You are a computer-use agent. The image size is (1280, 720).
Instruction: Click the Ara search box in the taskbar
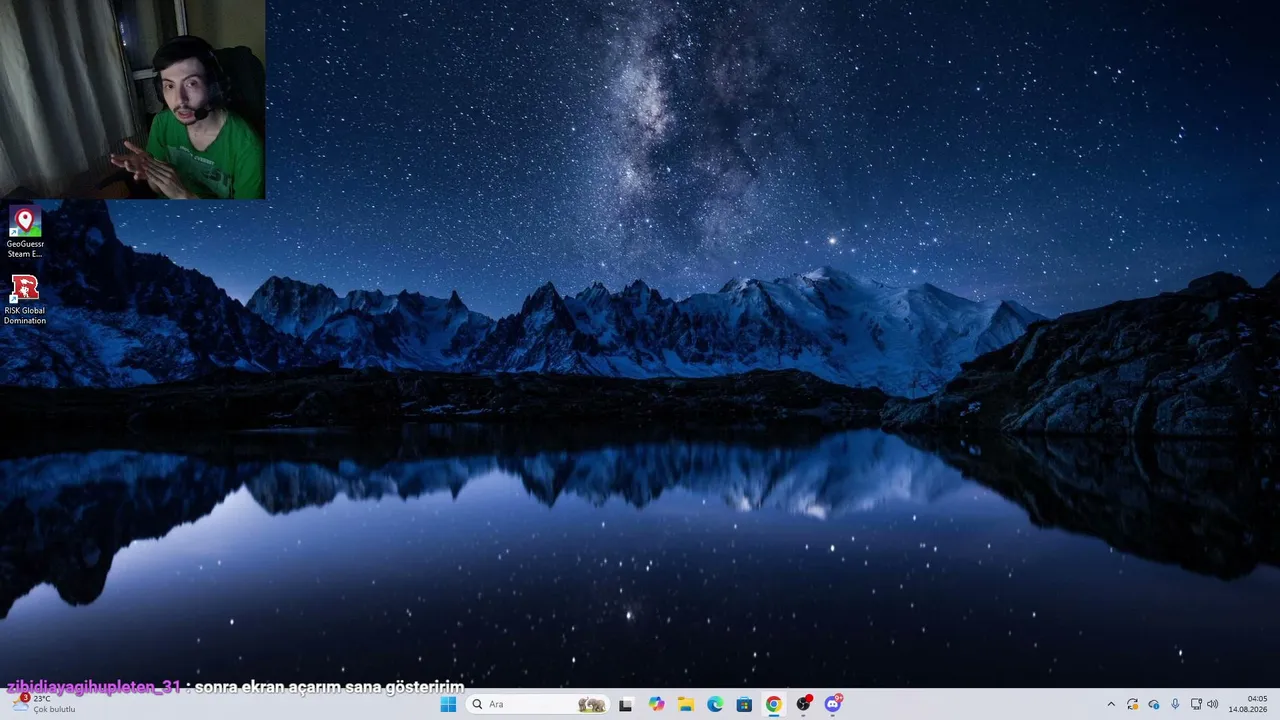click(x=538, y=704)
